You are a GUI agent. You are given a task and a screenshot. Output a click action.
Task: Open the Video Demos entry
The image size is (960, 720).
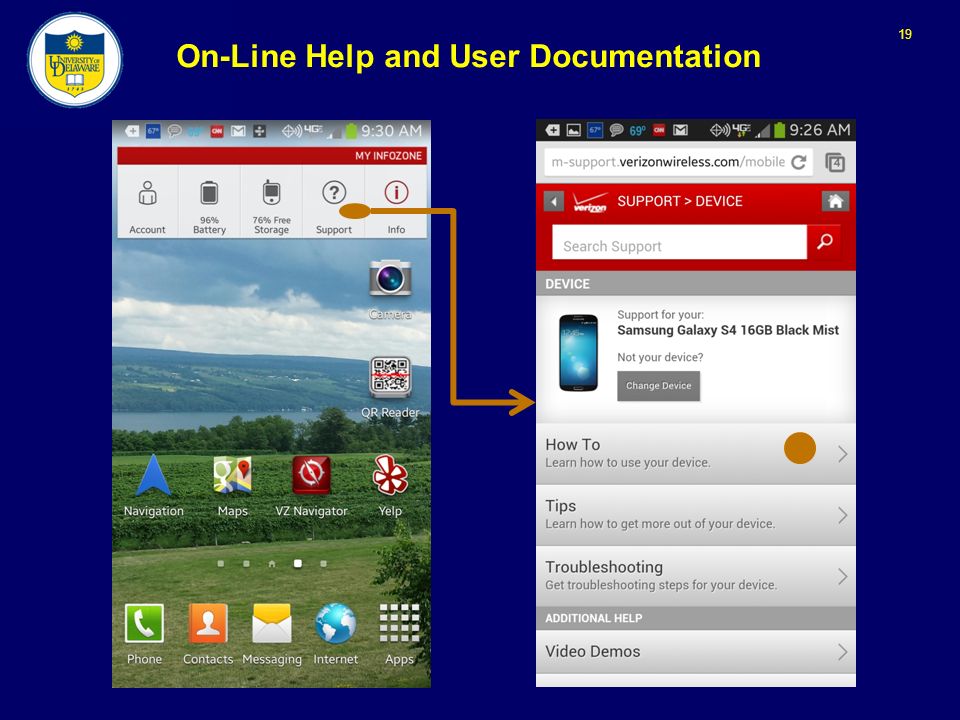click(696, 652)
